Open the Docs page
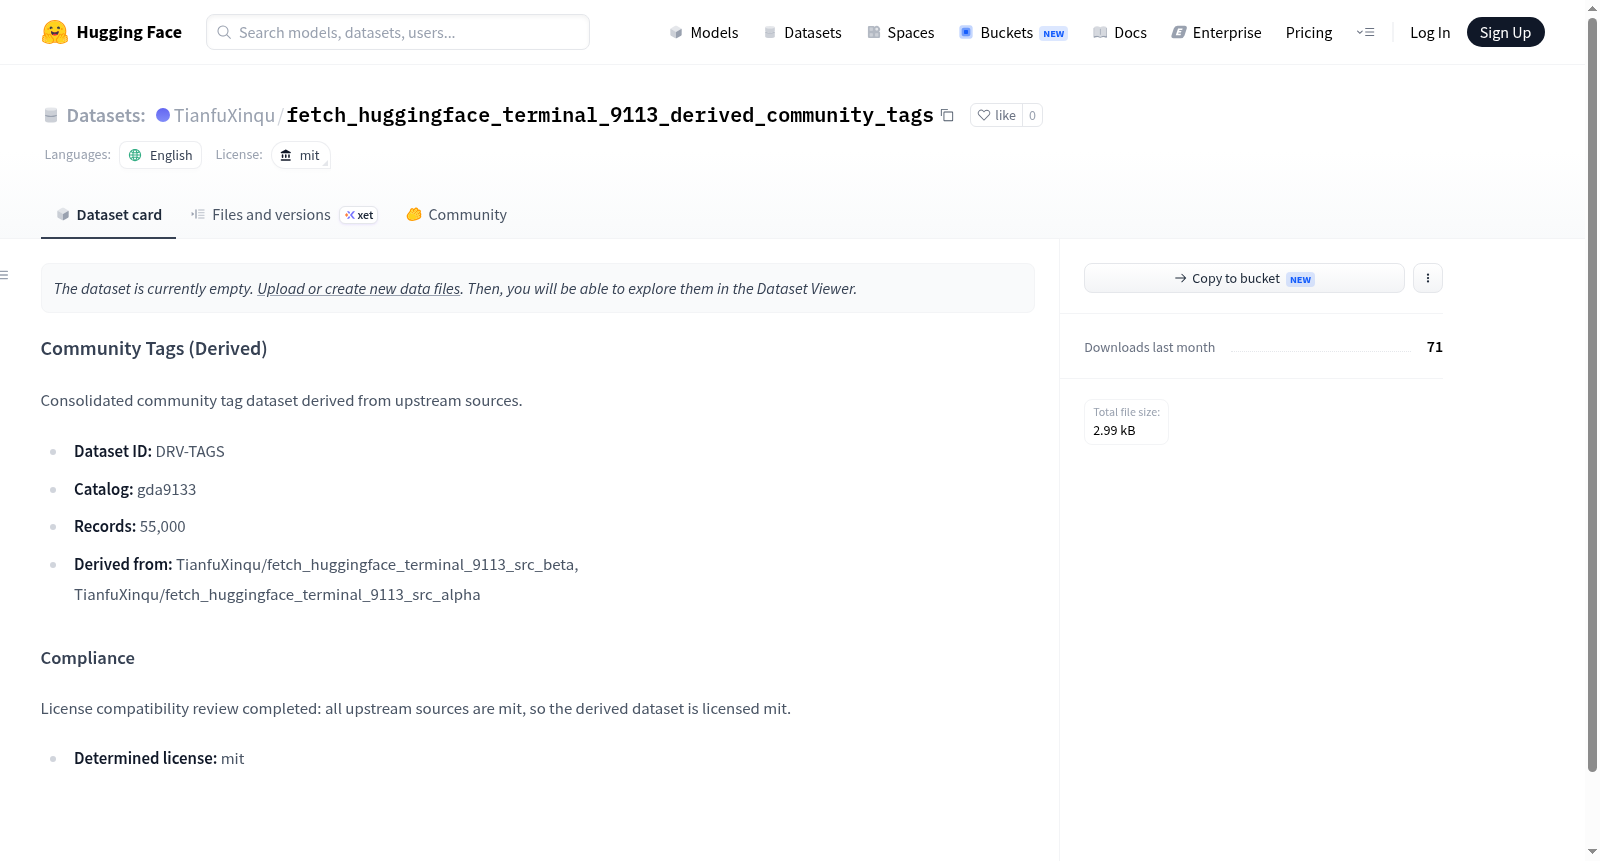 [x=1120, y=33]
